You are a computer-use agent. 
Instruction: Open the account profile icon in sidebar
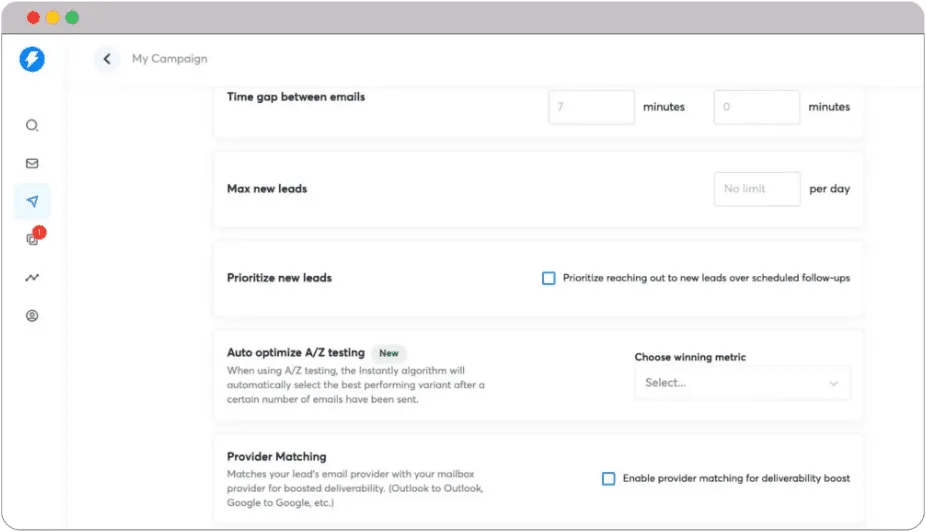click(x=32, y=316)
